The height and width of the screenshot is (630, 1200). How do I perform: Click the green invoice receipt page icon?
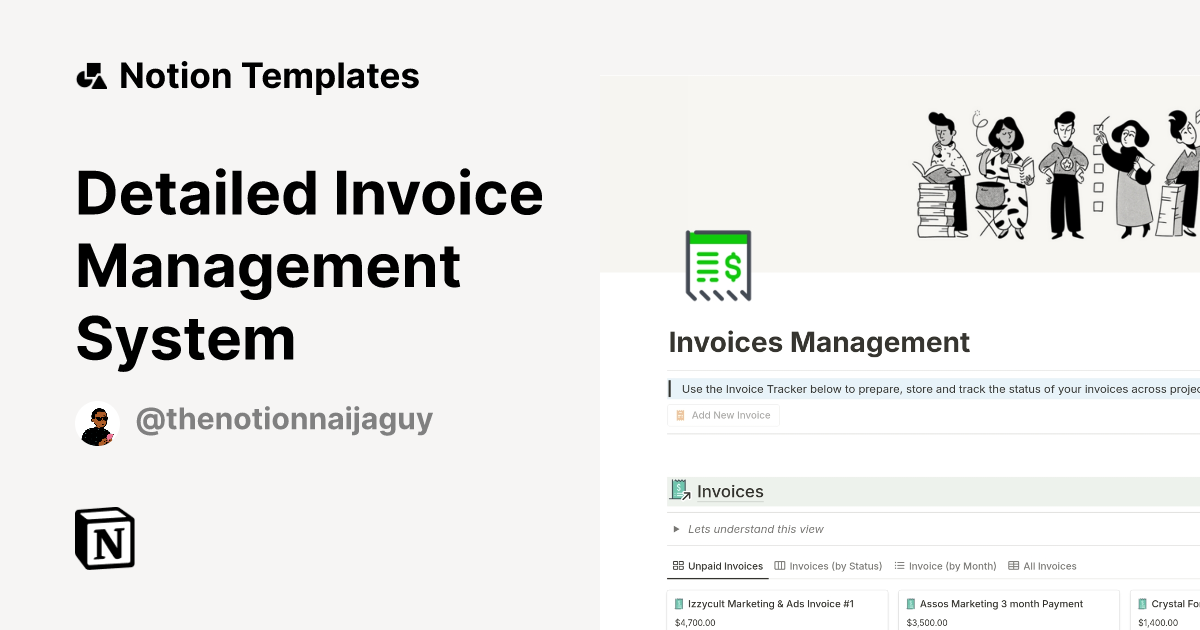(x=718, y=265)
